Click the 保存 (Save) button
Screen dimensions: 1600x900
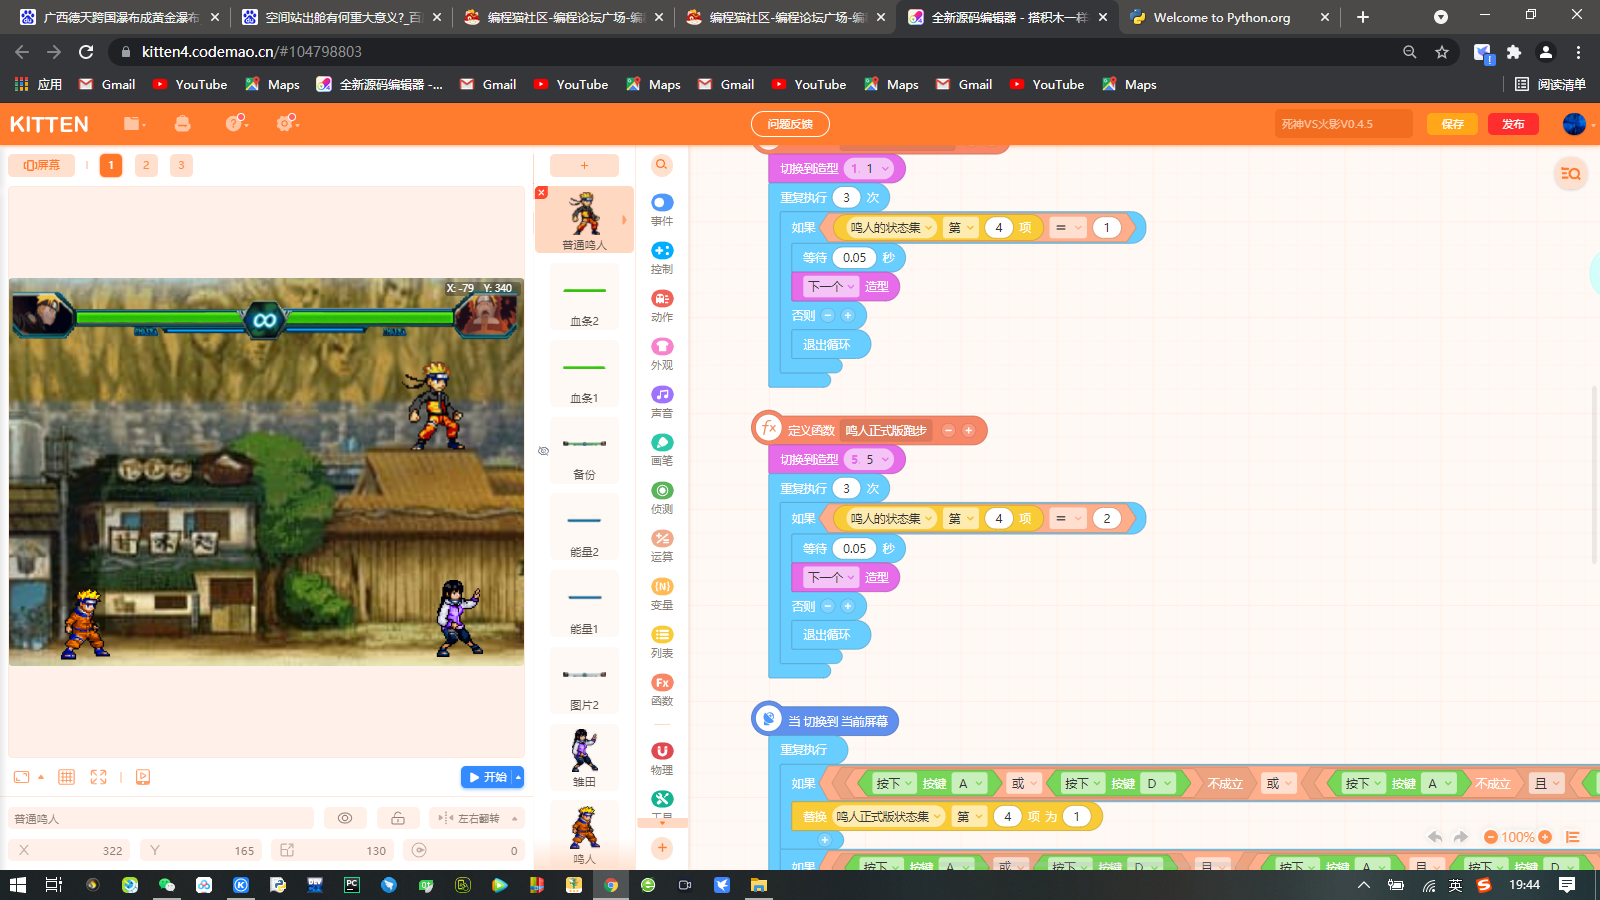(1452, 124)
